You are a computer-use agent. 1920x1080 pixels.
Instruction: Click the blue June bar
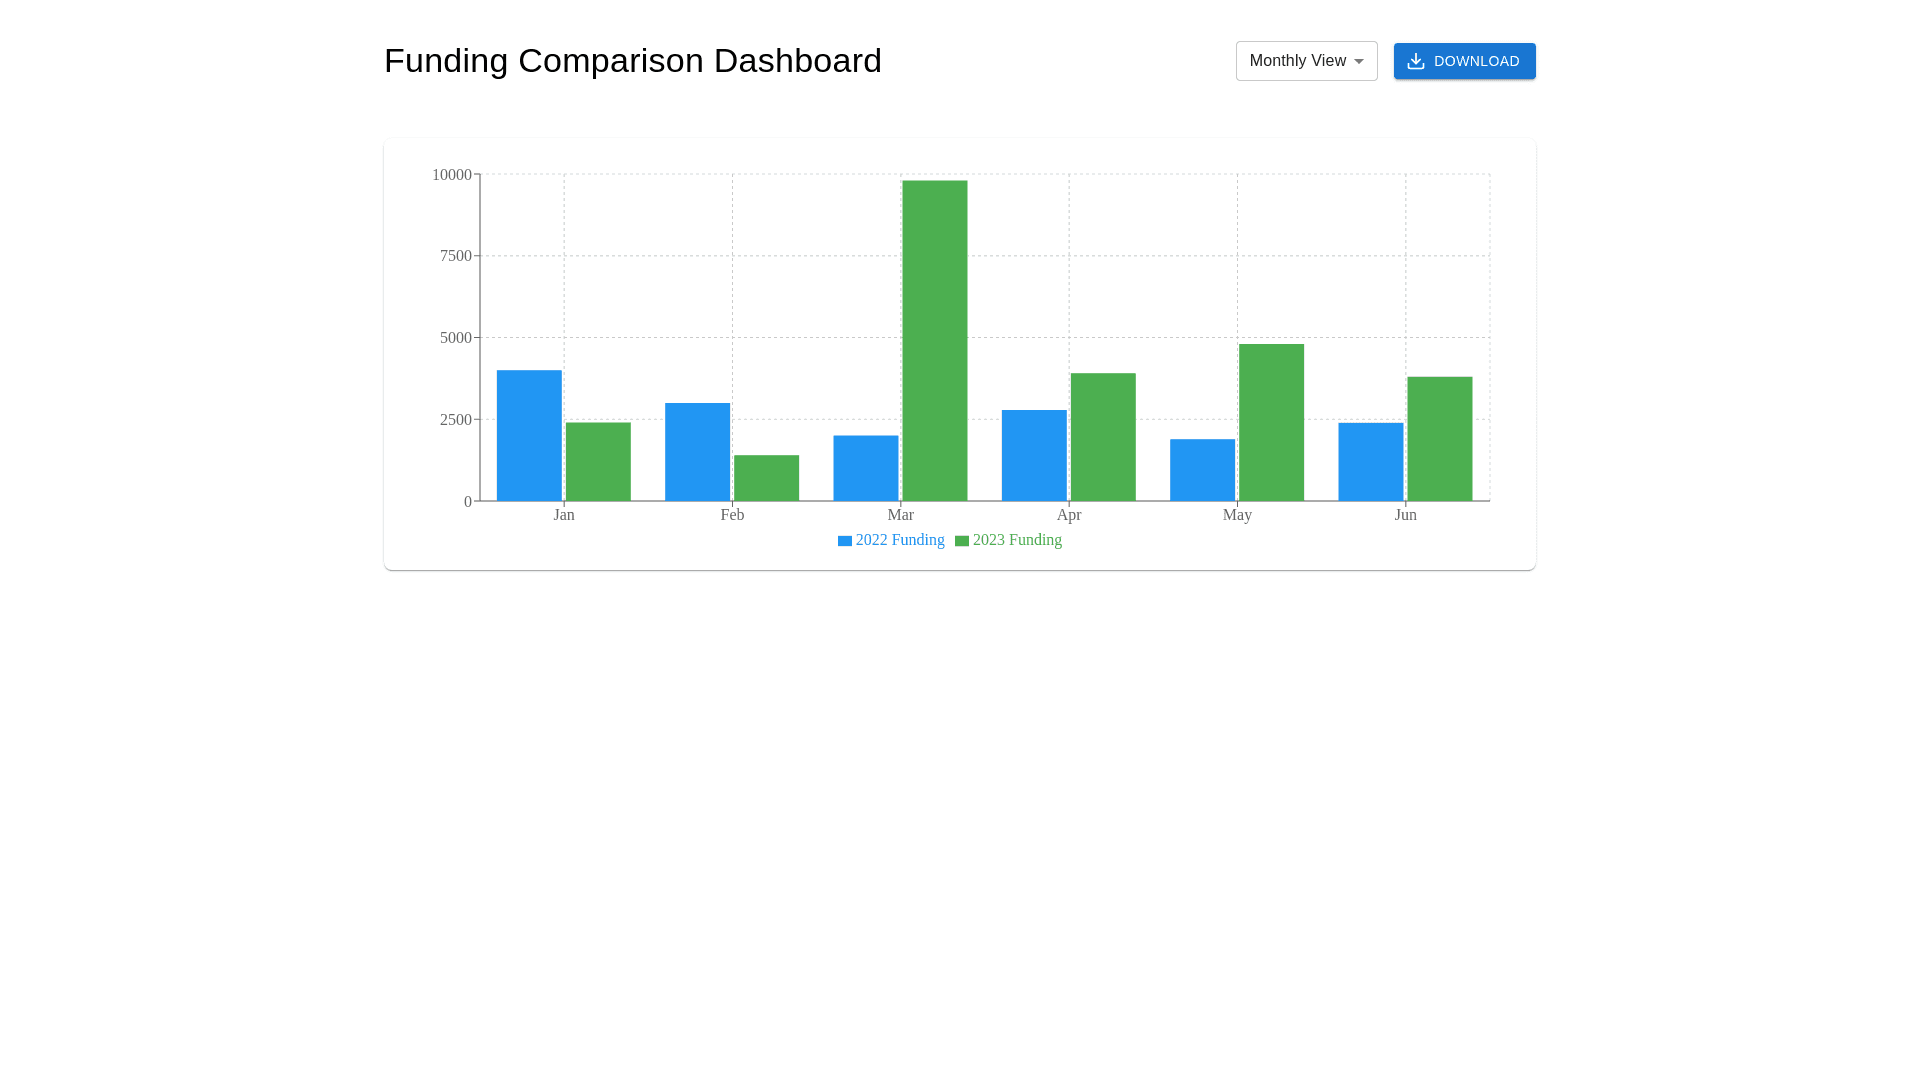tap(1370, 462)
